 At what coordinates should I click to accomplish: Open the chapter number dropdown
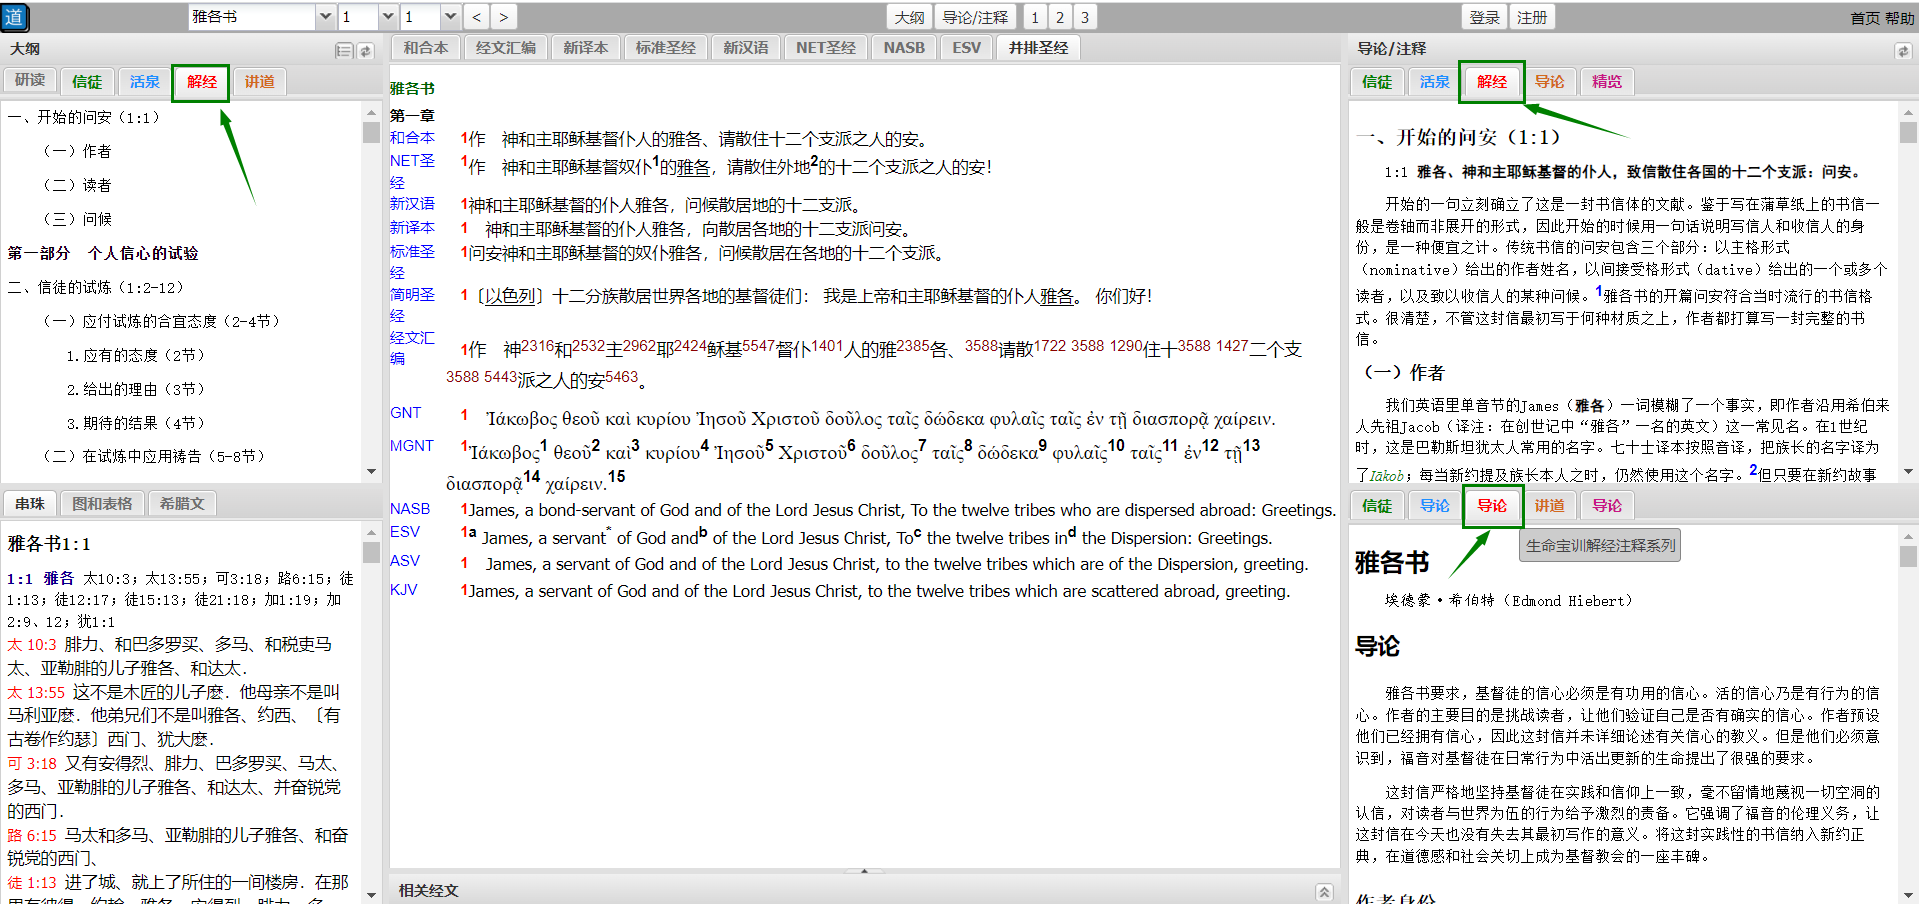[x=387, y=17]
